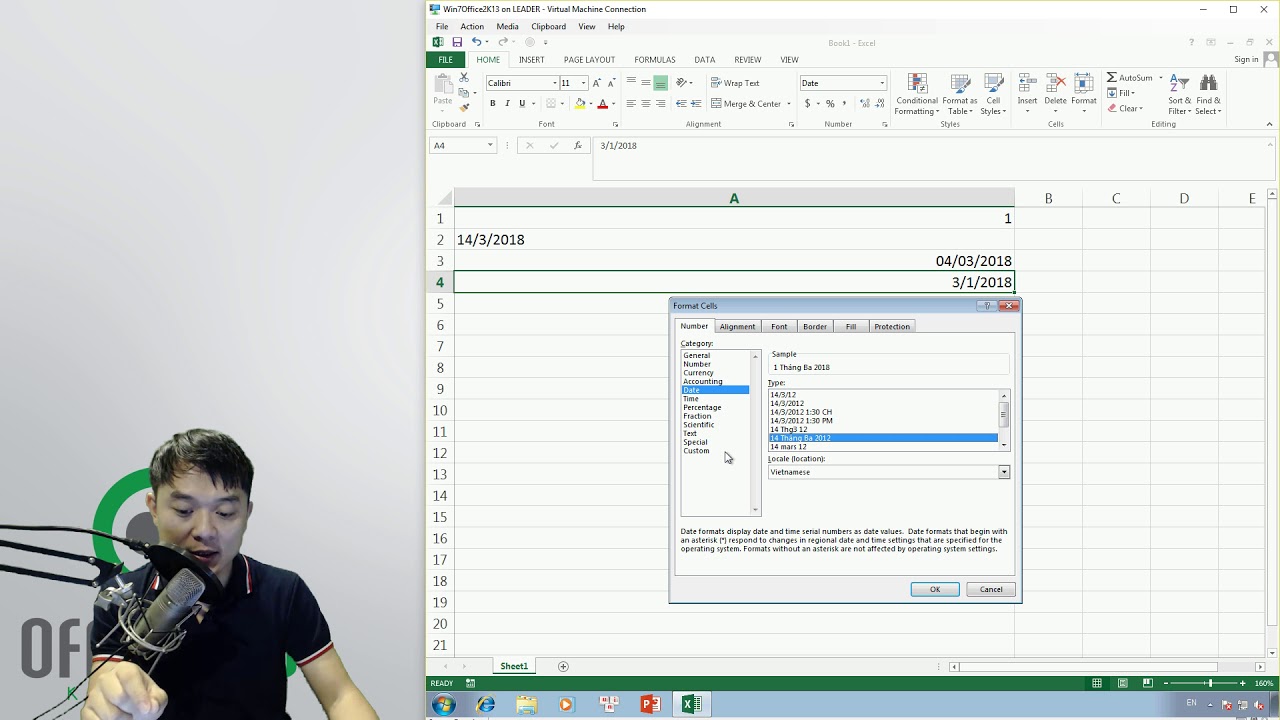This screenshot has width=1280, height=720.
Task: Select Top Align in the Alignment group
Action: [x=631, y=83]
